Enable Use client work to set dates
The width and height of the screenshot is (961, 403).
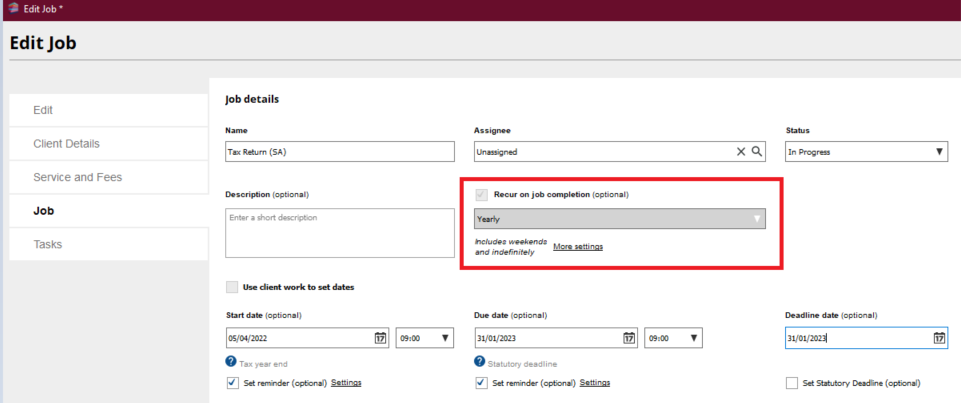click(x=232, y=287)
